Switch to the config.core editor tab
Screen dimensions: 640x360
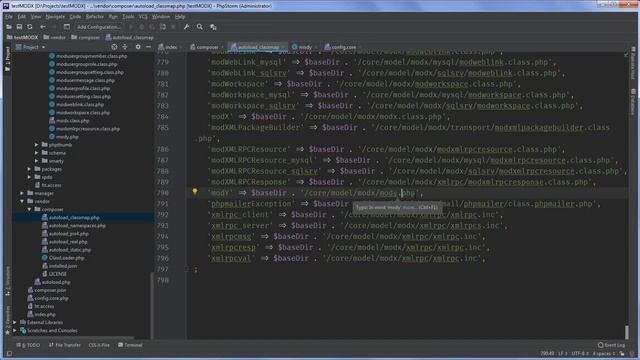[343, 47]
